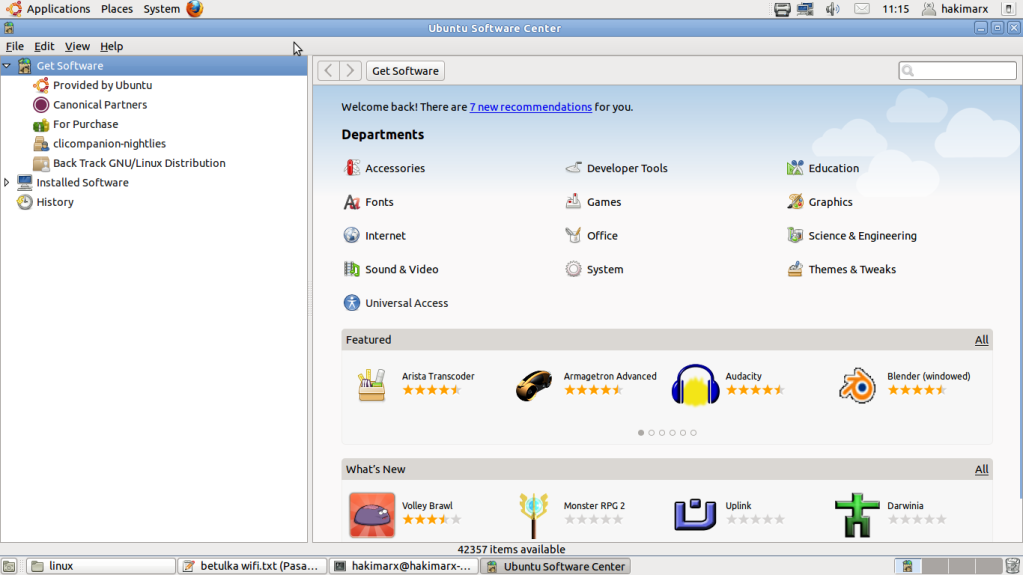1023x575 pixels.
Task: Select the Darwinia app icon
Action: coord(857,515)
